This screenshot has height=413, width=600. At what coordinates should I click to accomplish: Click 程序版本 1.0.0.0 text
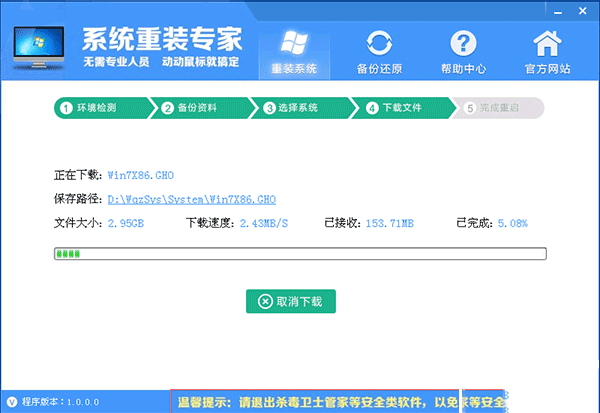coord(60,402)
